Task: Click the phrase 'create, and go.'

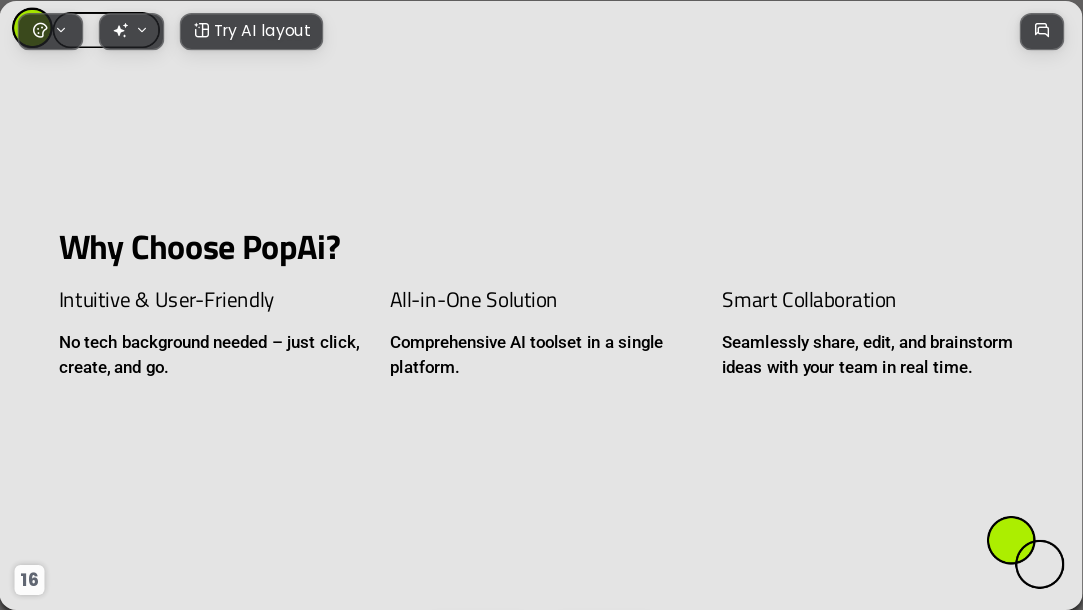Action: pos(113,367)
